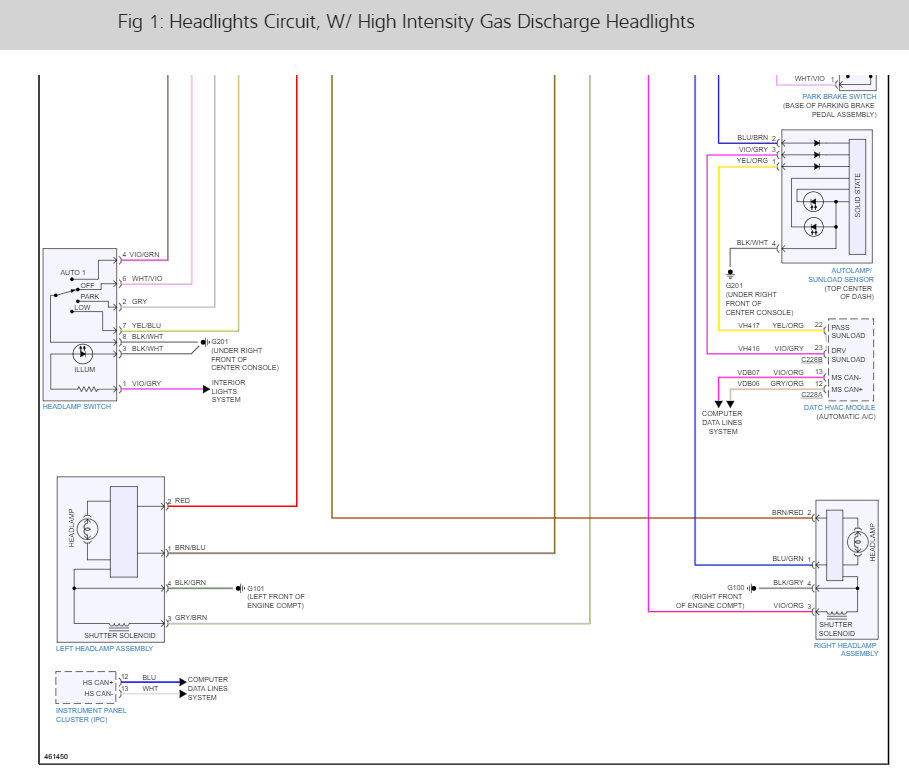Click the BLK/GRY wire label

788,582
